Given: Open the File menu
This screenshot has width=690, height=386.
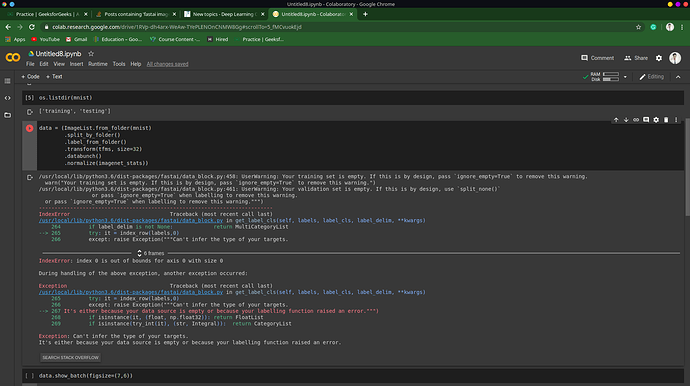Looking at the screenshot, I should 30,64.
